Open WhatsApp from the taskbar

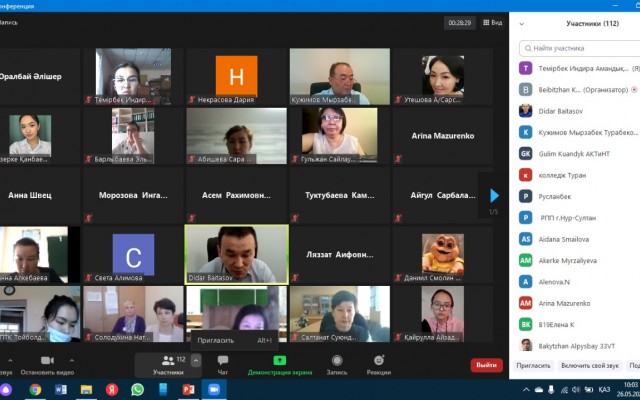click(x=137, y=389)
